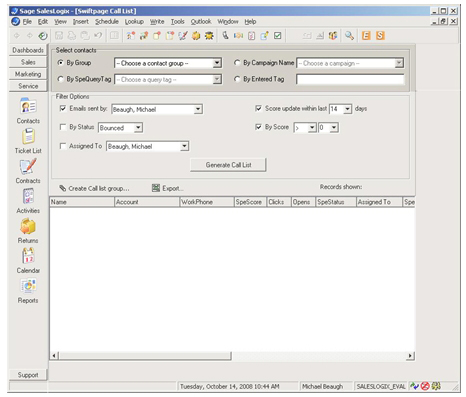Select the By Campaign Name radio button
Screen dimensions: 466x397
pos(237,63)
